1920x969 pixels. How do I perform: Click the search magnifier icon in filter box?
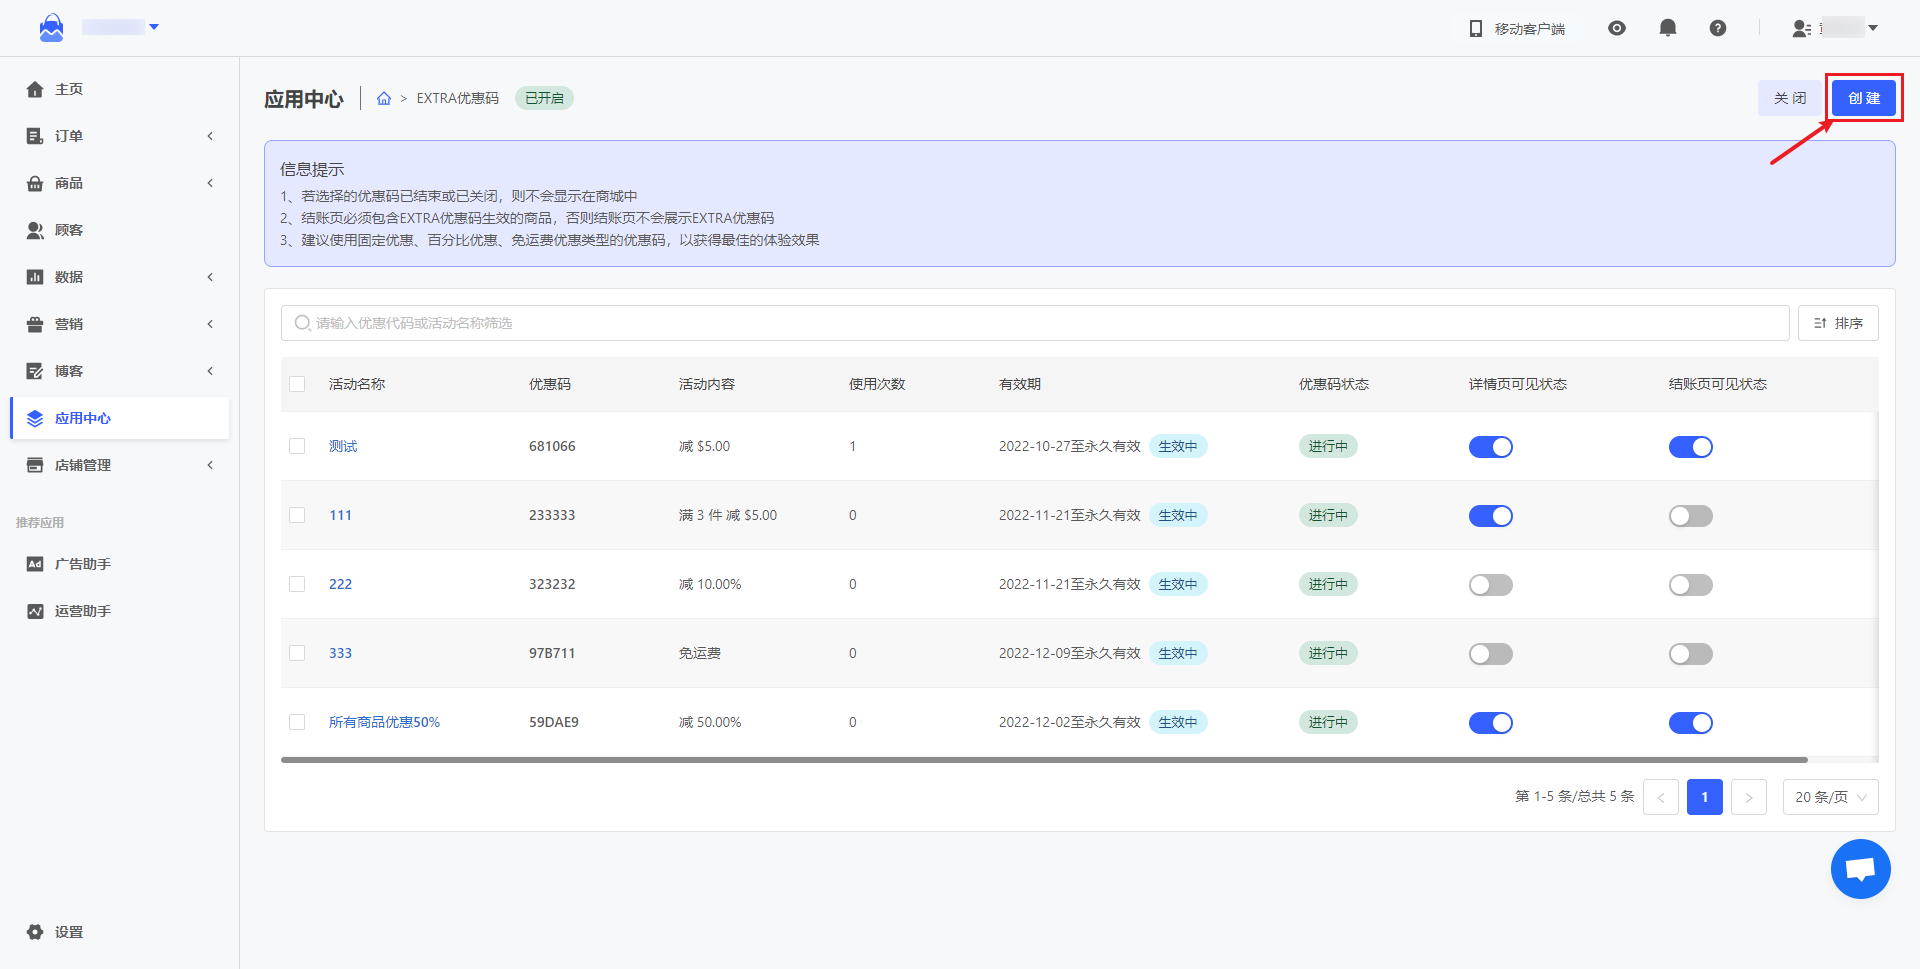tap(303, 323)
